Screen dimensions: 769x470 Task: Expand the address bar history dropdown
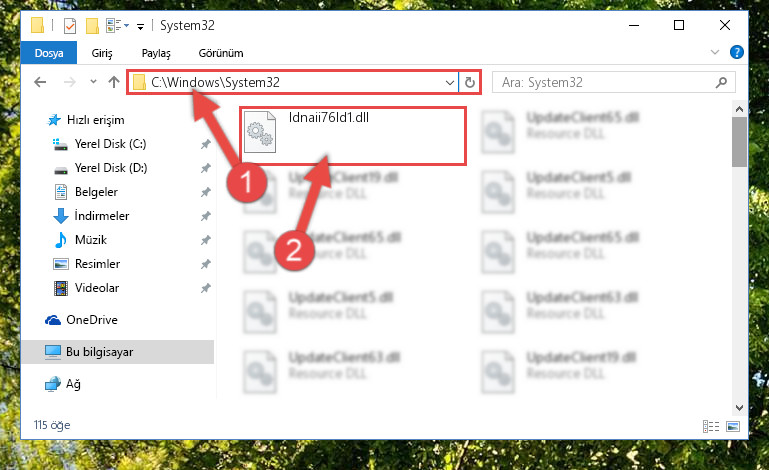coord(449,82)
